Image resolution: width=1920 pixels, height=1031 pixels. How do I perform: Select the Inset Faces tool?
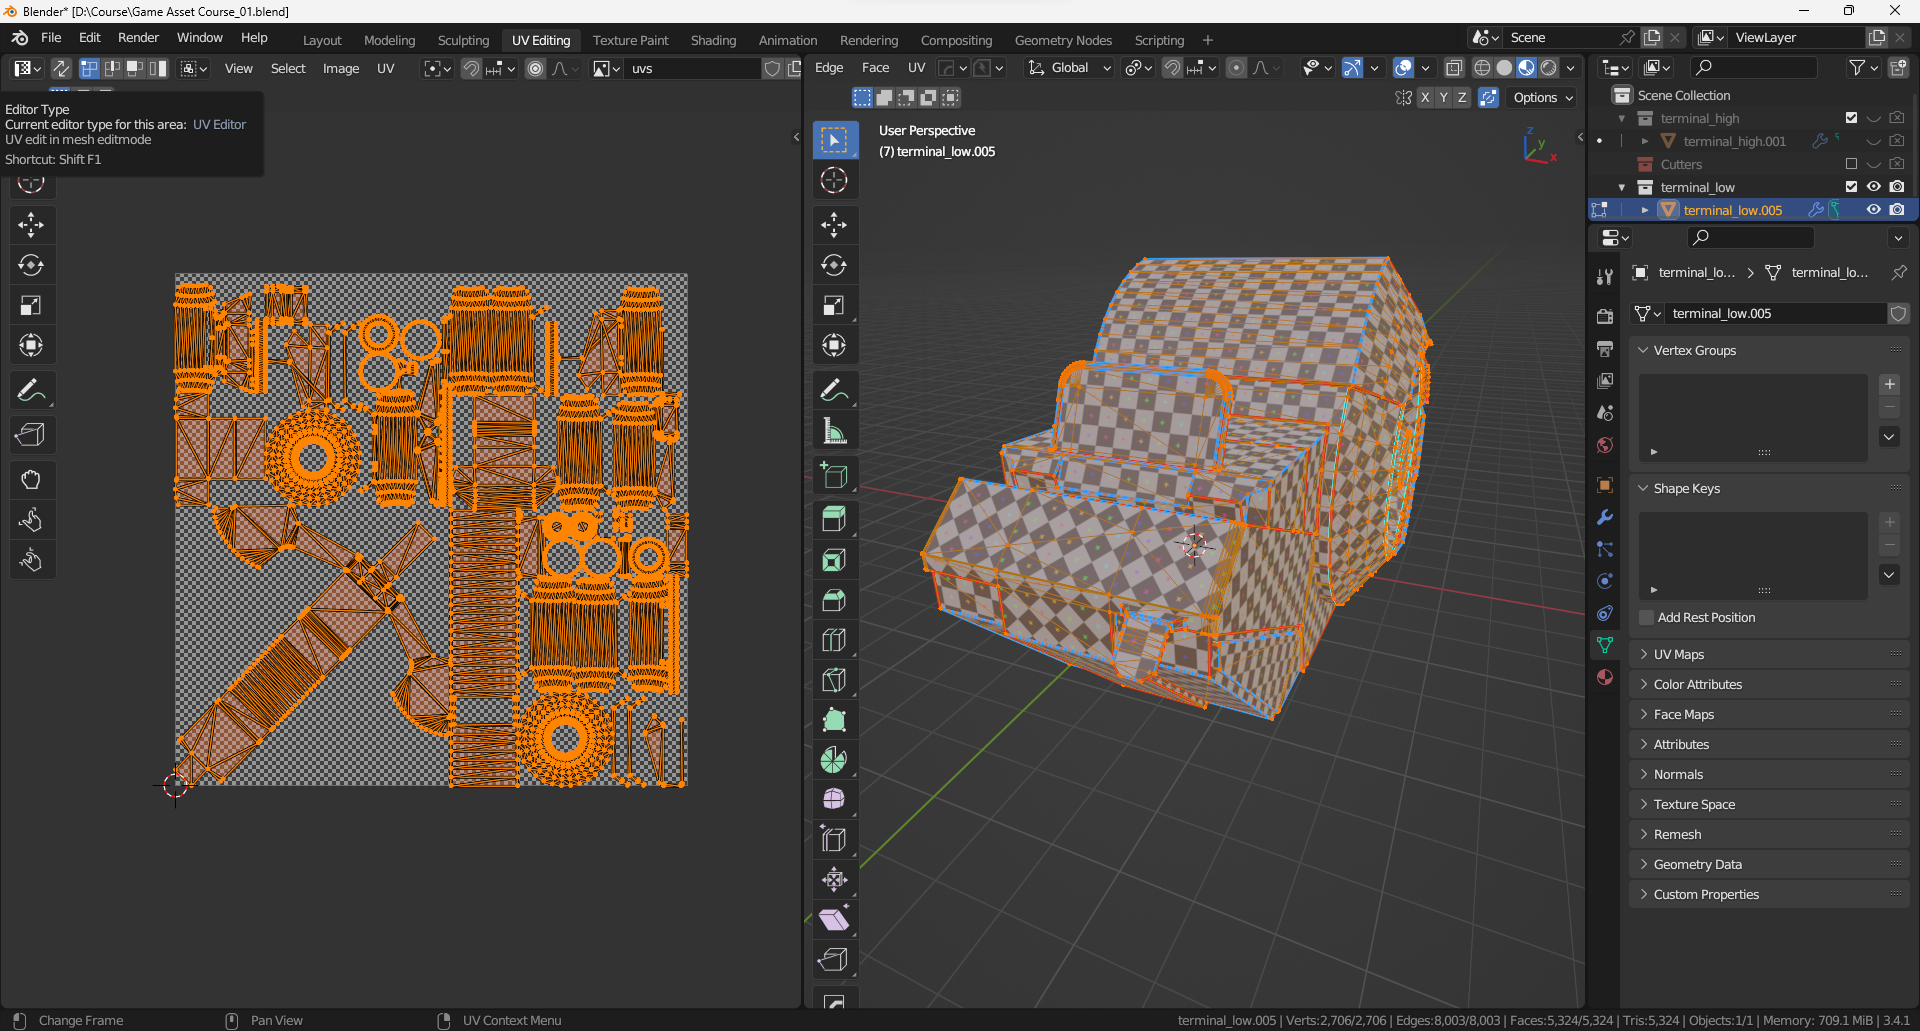click(x=834, y=560)
